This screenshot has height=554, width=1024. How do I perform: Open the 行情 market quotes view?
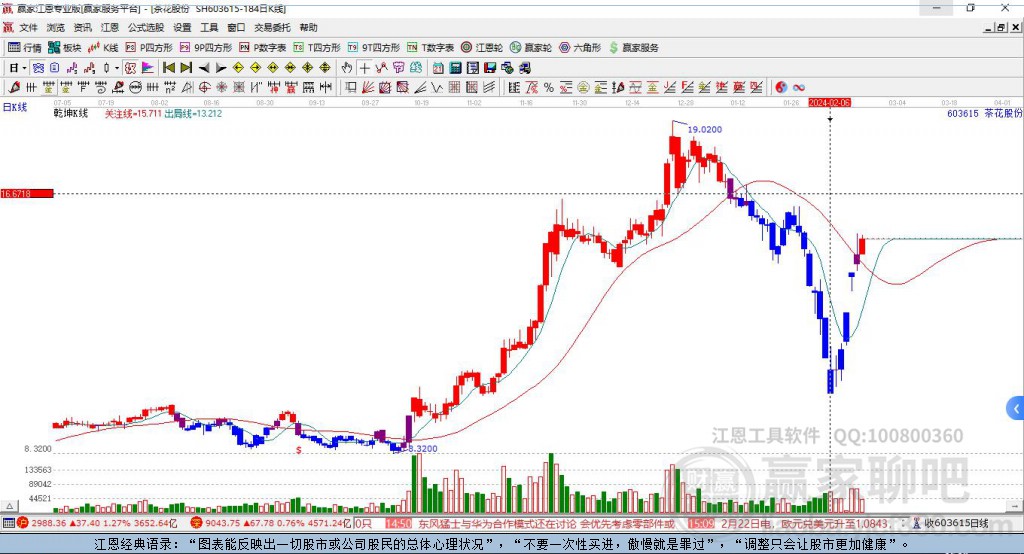(24, 48)
